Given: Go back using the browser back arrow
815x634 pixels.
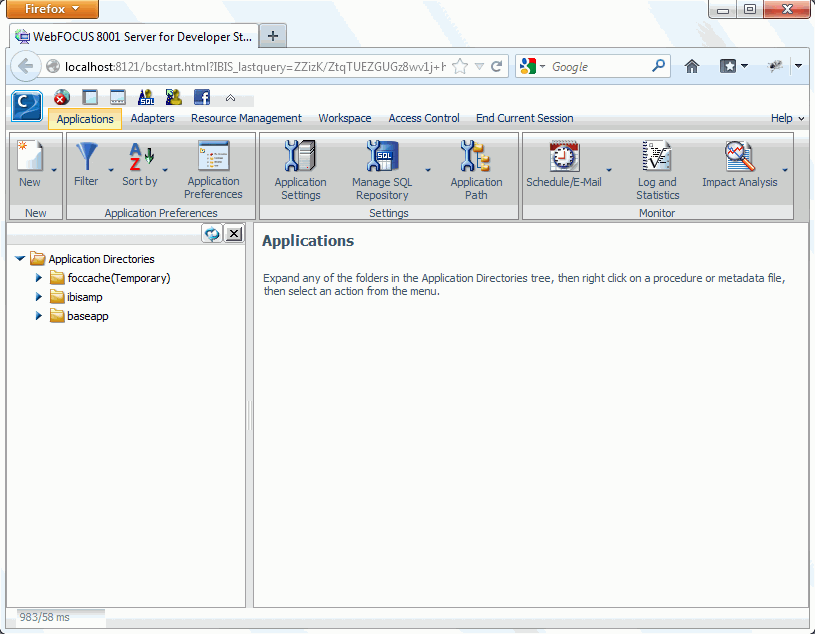Looking at the screenshot, I should click(x=25, y=67).
